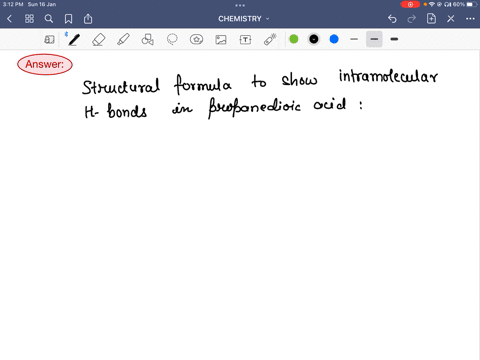Insert an image with the Image tool

[221, 40]
